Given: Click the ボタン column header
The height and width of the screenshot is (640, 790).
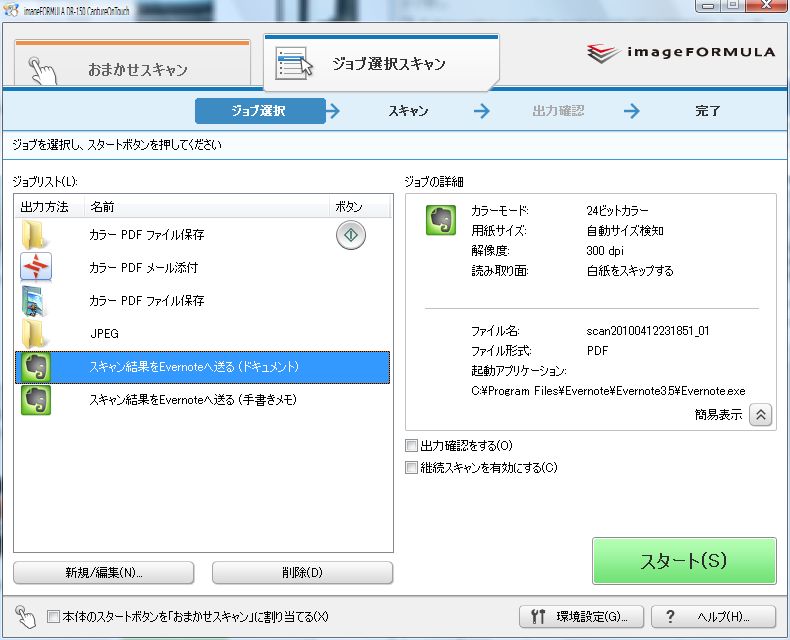Looking at the screenshot, I should (x=360, y=207).
